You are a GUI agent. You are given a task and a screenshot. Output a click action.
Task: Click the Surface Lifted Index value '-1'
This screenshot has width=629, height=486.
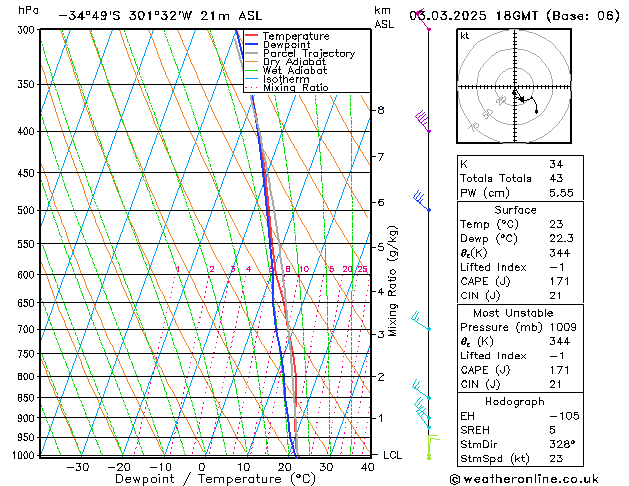coord(557,267)
